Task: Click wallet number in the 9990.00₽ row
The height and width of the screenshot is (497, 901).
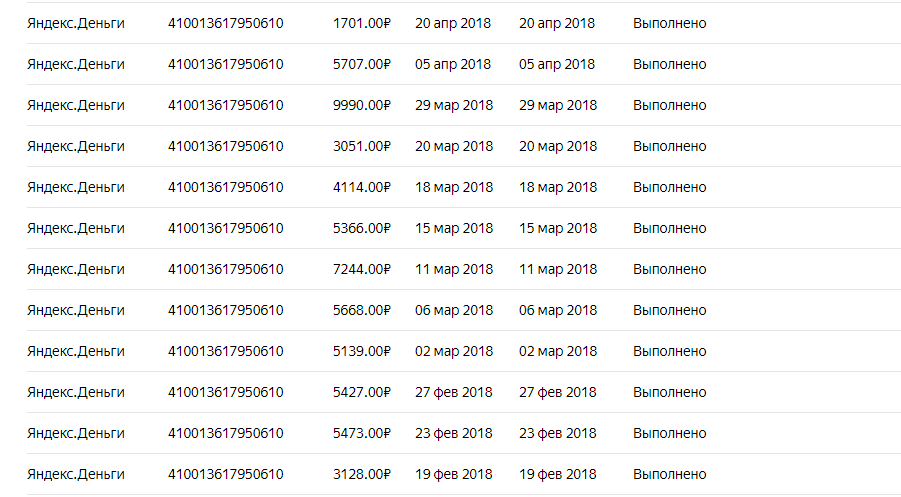Action: pyautogui.click(x=226, y=105)
